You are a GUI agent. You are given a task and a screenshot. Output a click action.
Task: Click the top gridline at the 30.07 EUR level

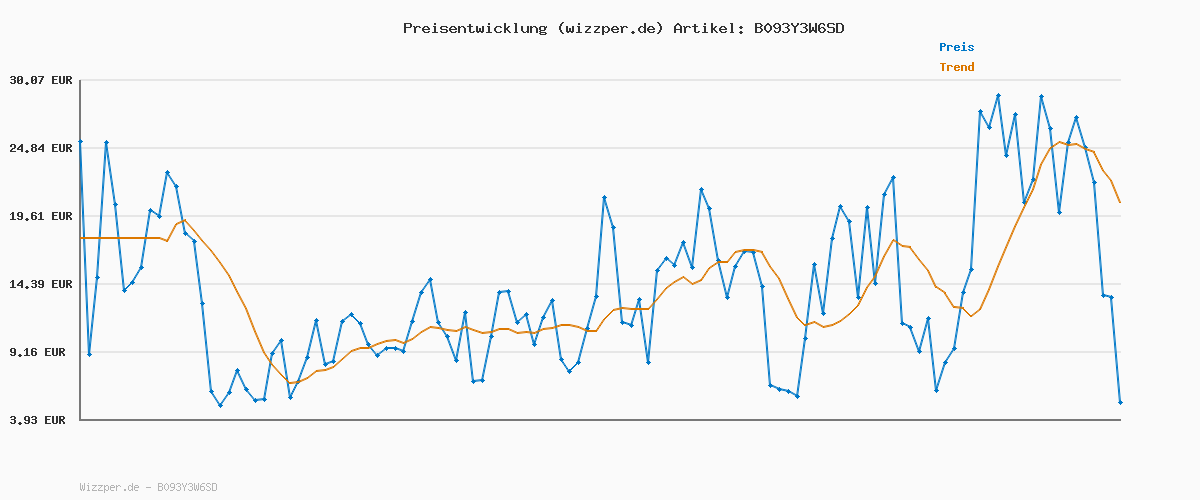pyautogui.click(x=600, y=80)
